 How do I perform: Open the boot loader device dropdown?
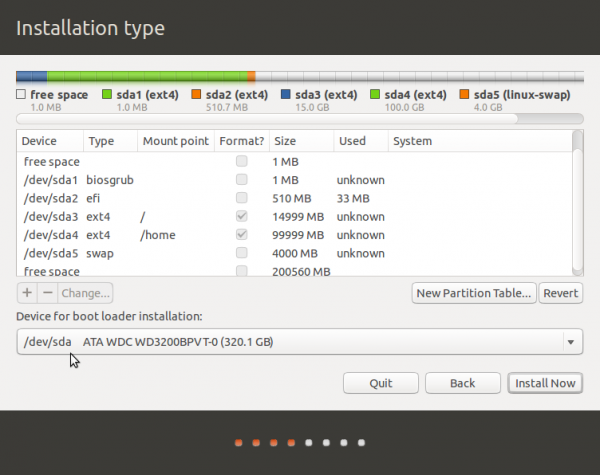(299, 343)
